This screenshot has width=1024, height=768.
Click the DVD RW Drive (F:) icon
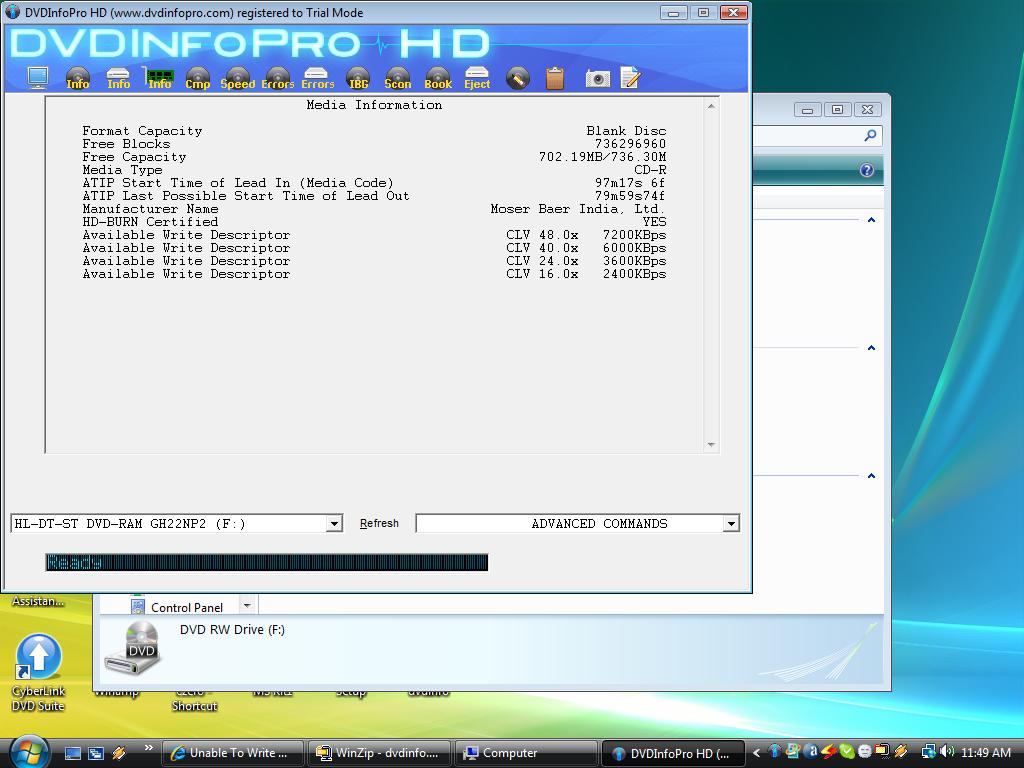click(x=134, y=647)
